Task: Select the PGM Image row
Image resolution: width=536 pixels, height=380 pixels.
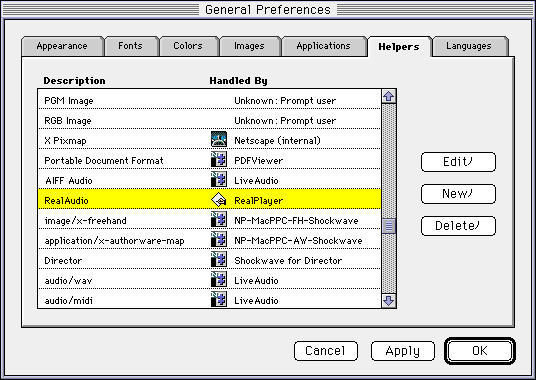Action: [x=209, y=99]
